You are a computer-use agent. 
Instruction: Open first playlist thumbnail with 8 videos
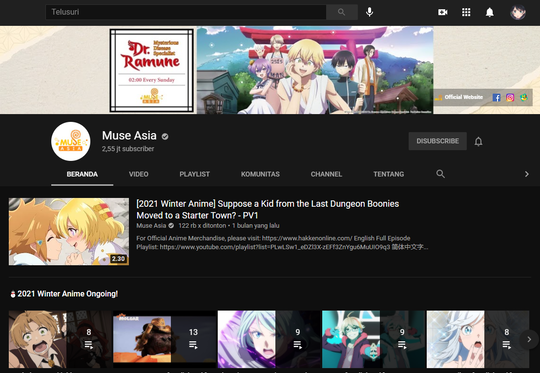[60, 339]
